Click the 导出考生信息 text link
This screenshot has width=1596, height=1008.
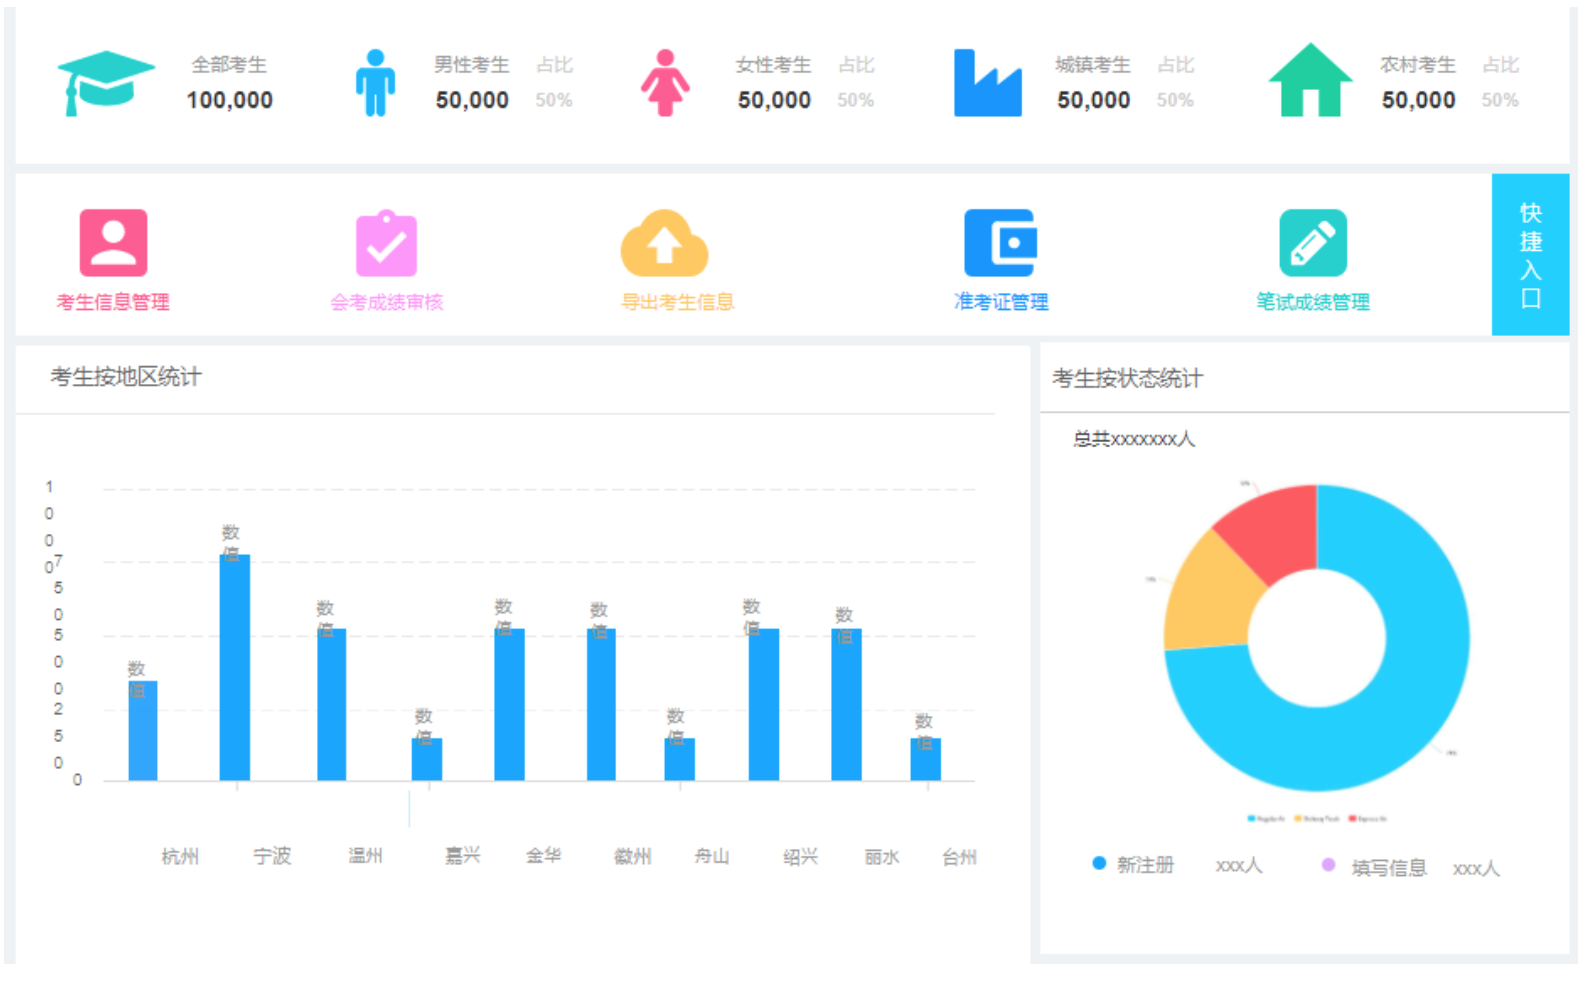tap(677, 302)
